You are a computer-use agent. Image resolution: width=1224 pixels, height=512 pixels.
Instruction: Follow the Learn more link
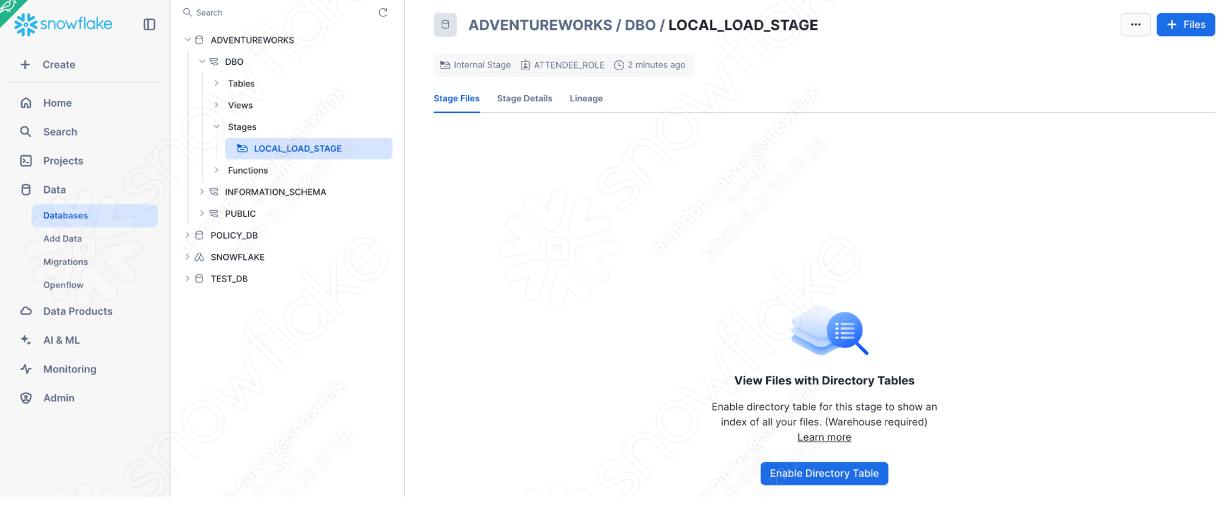pos(824,437)
